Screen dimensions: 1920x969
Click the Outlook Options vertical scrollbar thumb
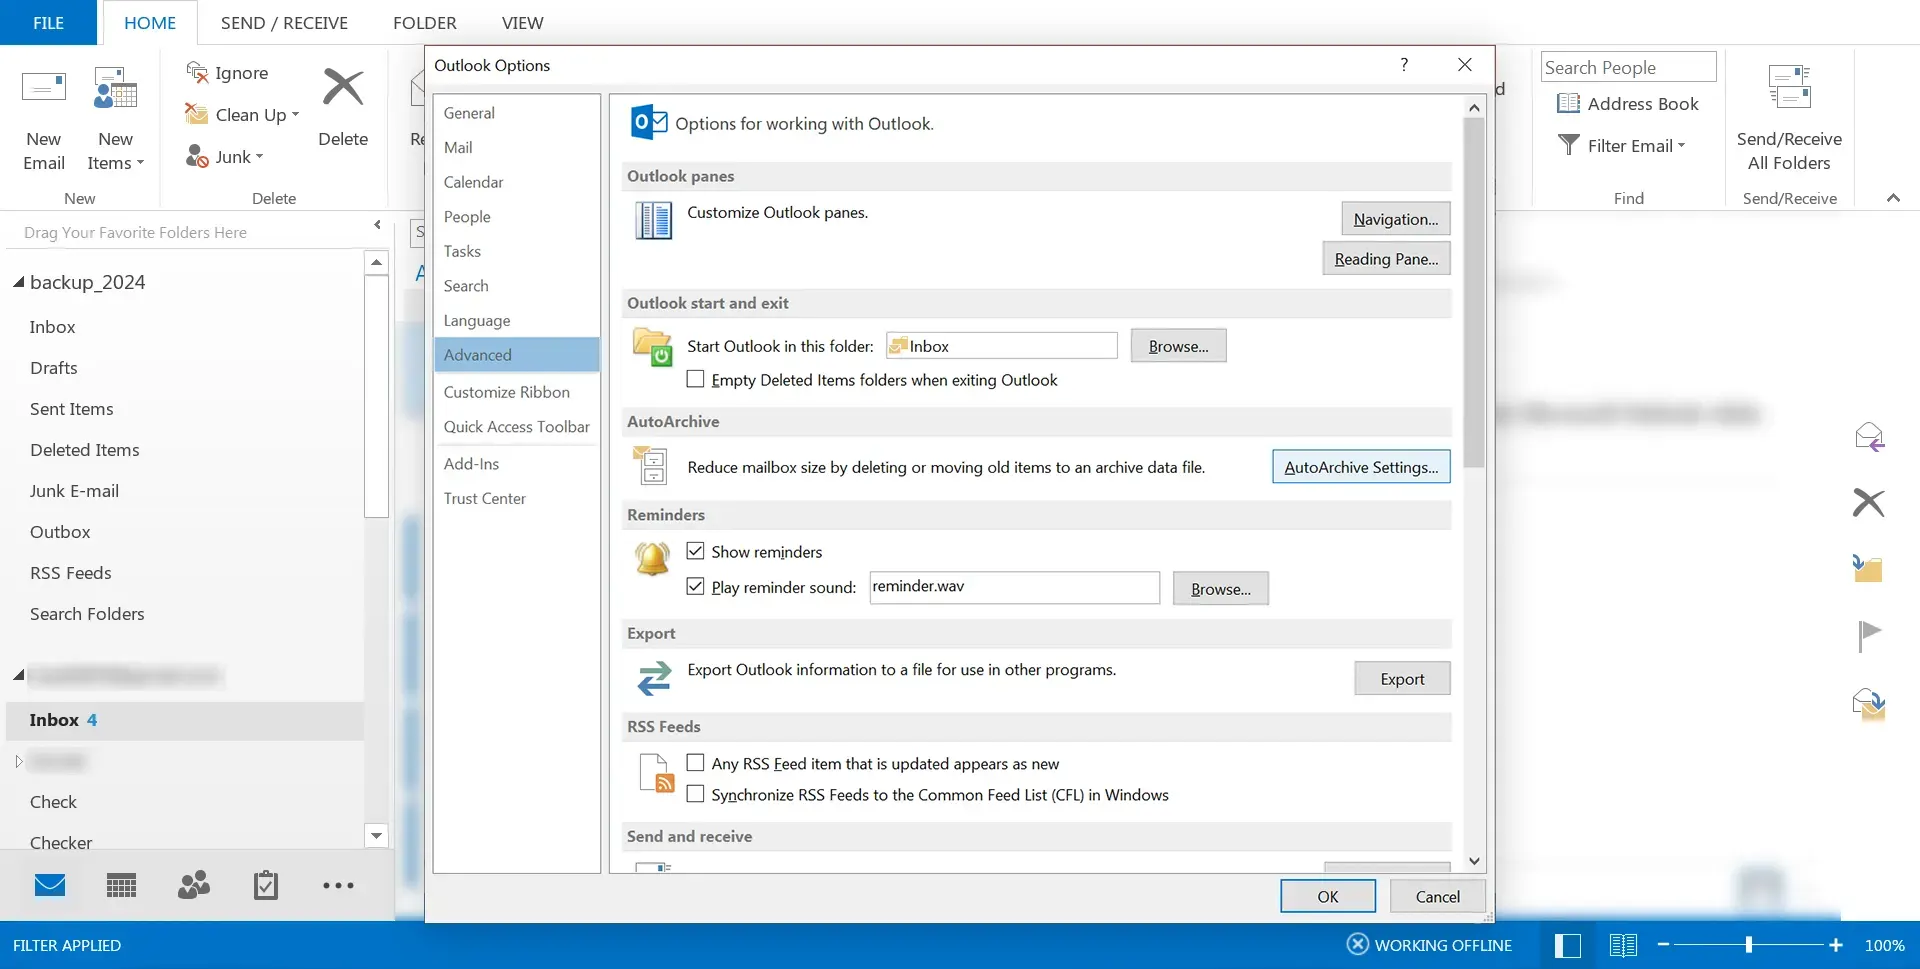click(x=1474, y=292)
